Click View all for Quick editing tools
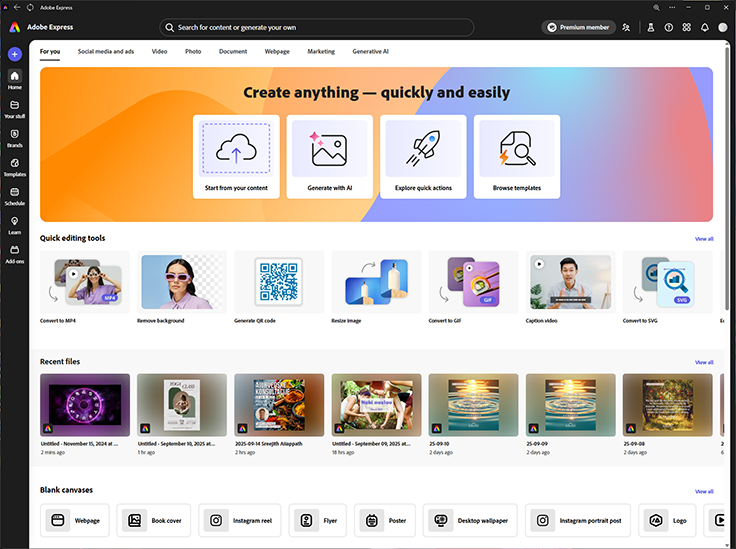Screen dimensions: 736x549 [704, 239]
